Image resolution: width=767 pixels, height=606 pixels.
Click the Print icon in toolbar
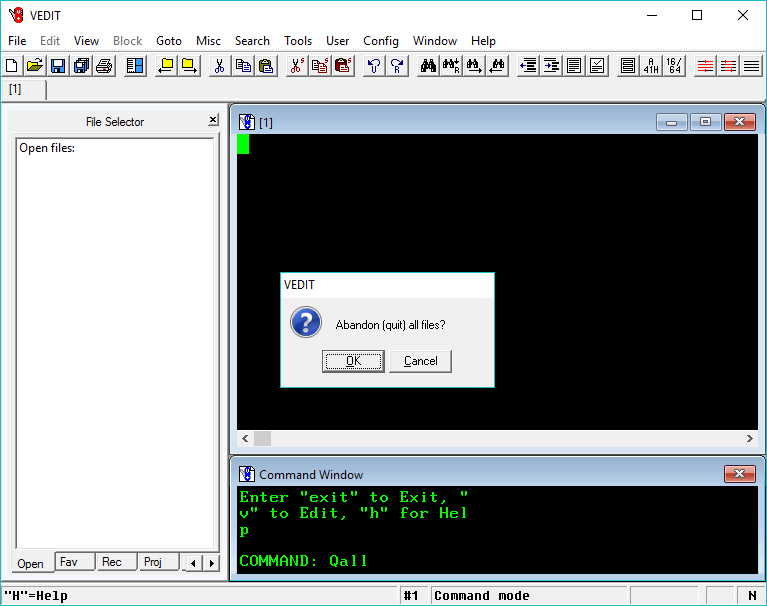point(104,66)
